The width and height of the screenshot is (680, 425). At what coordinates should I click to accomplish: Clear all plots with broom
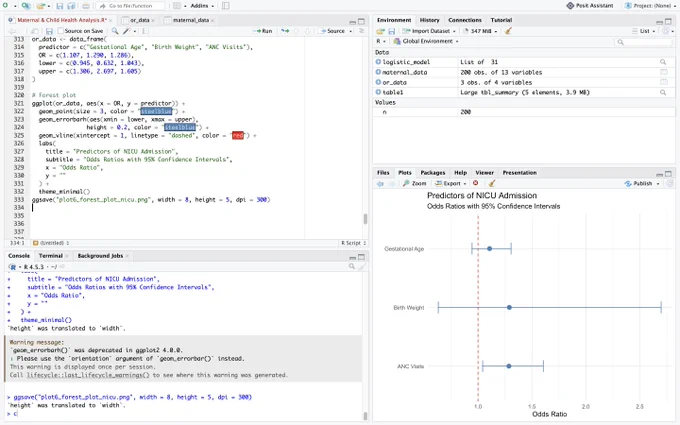[491, 183]
